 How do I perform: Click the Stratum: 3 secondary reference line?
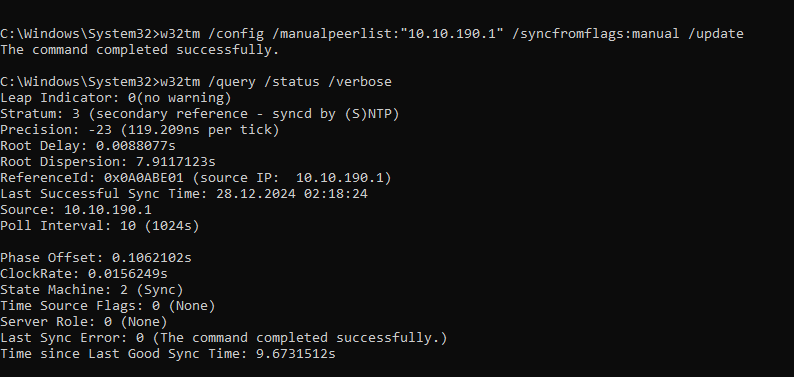pos(200,114)
